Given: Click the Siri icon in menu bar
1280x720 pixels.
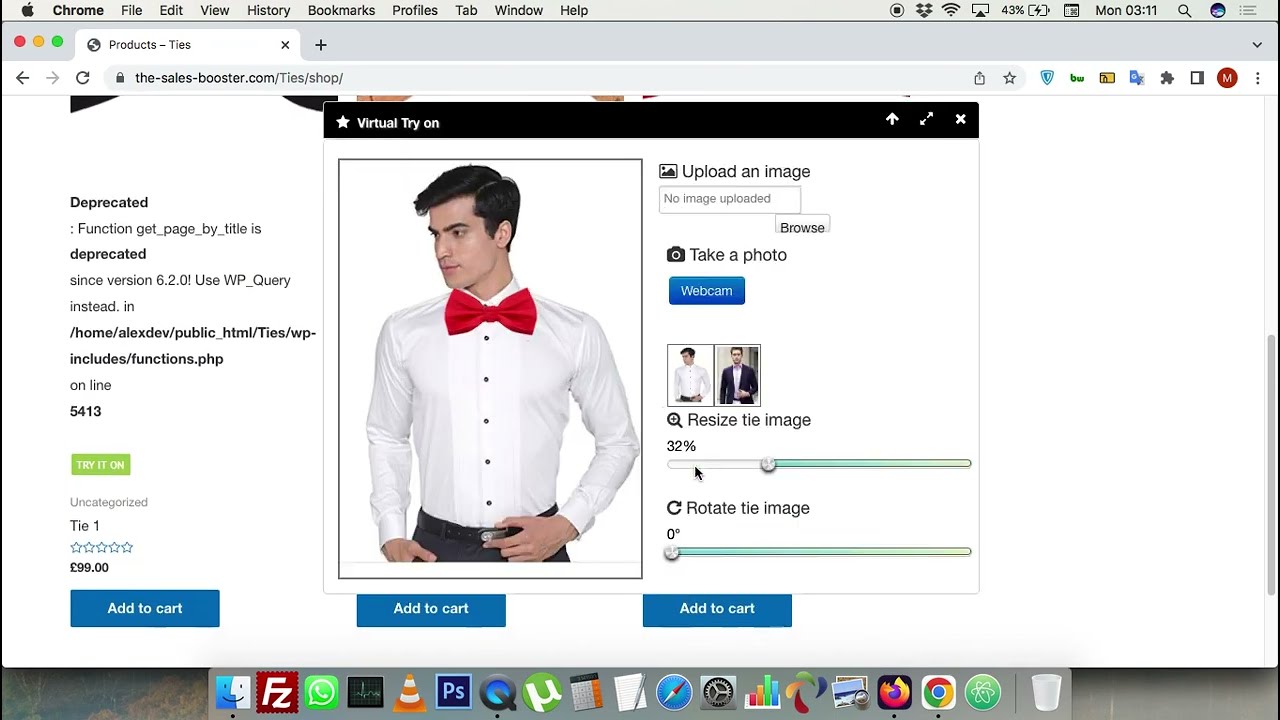Looking at the screenshot, I should click(1217, 10).
